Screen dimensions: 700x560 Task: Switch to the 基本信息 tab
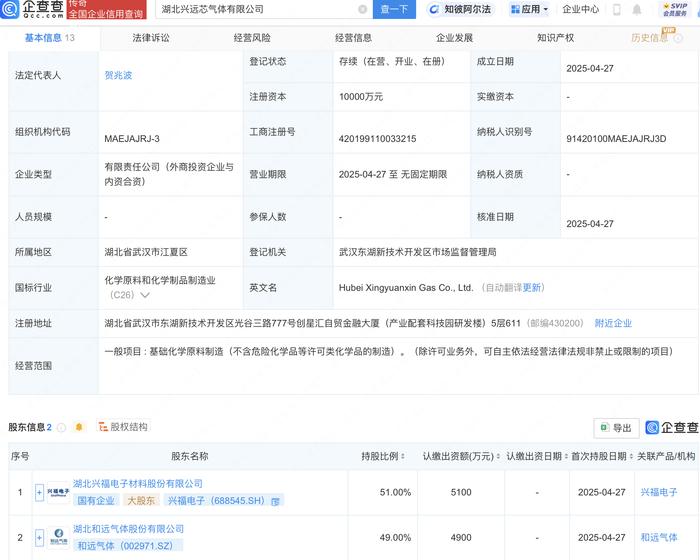coord(49,38)
